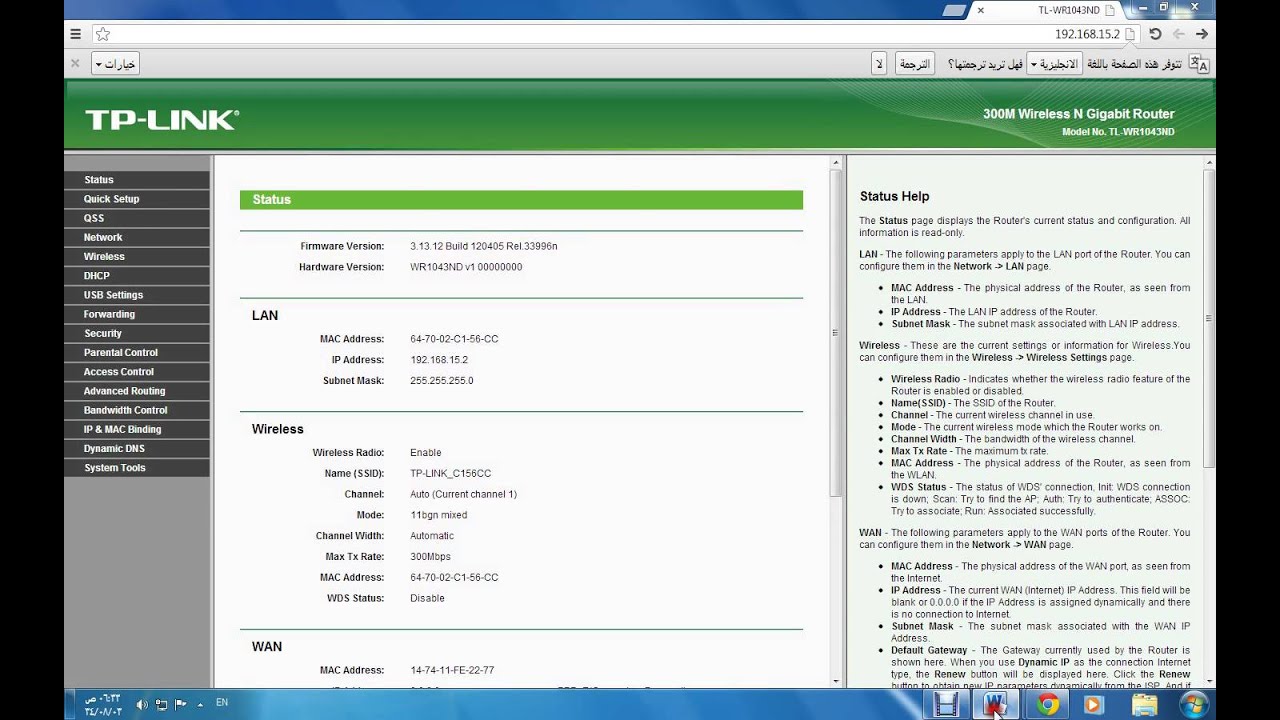Click the volume speaker tray icon
Viewport: 1280px width, 720px height.
point(142,704)
